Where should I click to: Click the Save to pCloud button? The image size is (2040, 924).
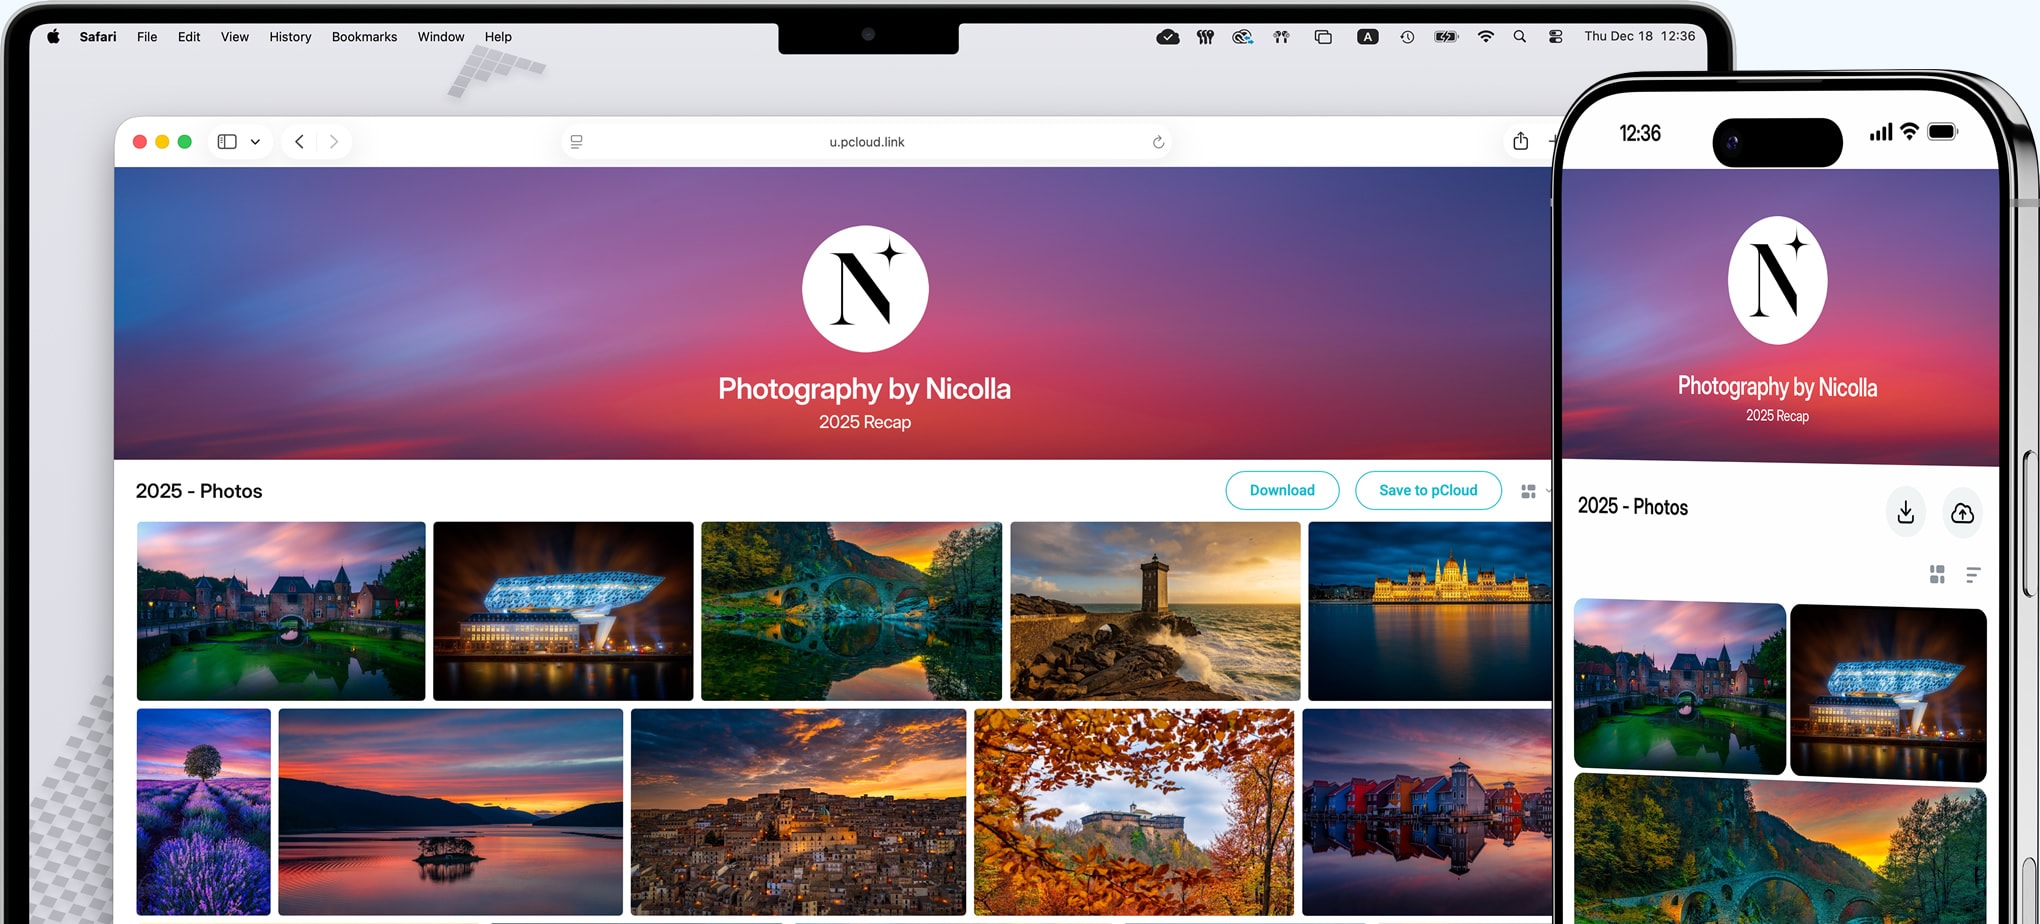[x=1427, y=490]
